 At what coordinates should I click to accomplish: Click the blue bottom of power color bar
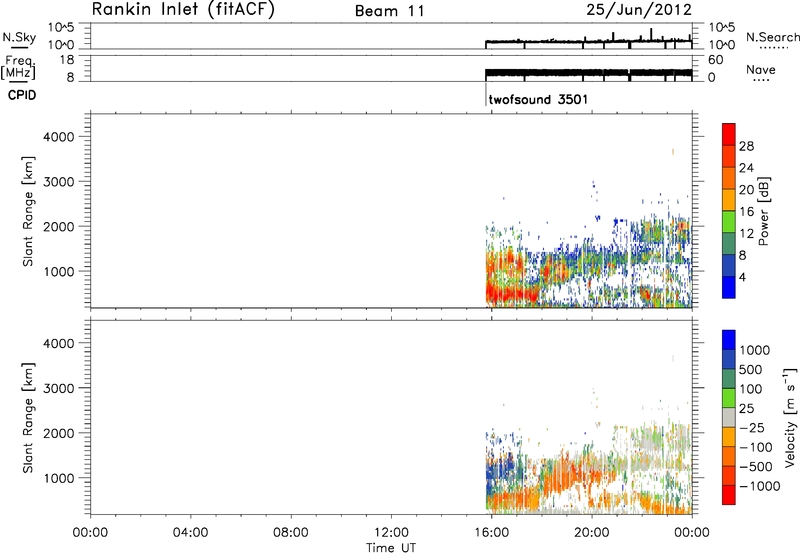coord(729,287)
